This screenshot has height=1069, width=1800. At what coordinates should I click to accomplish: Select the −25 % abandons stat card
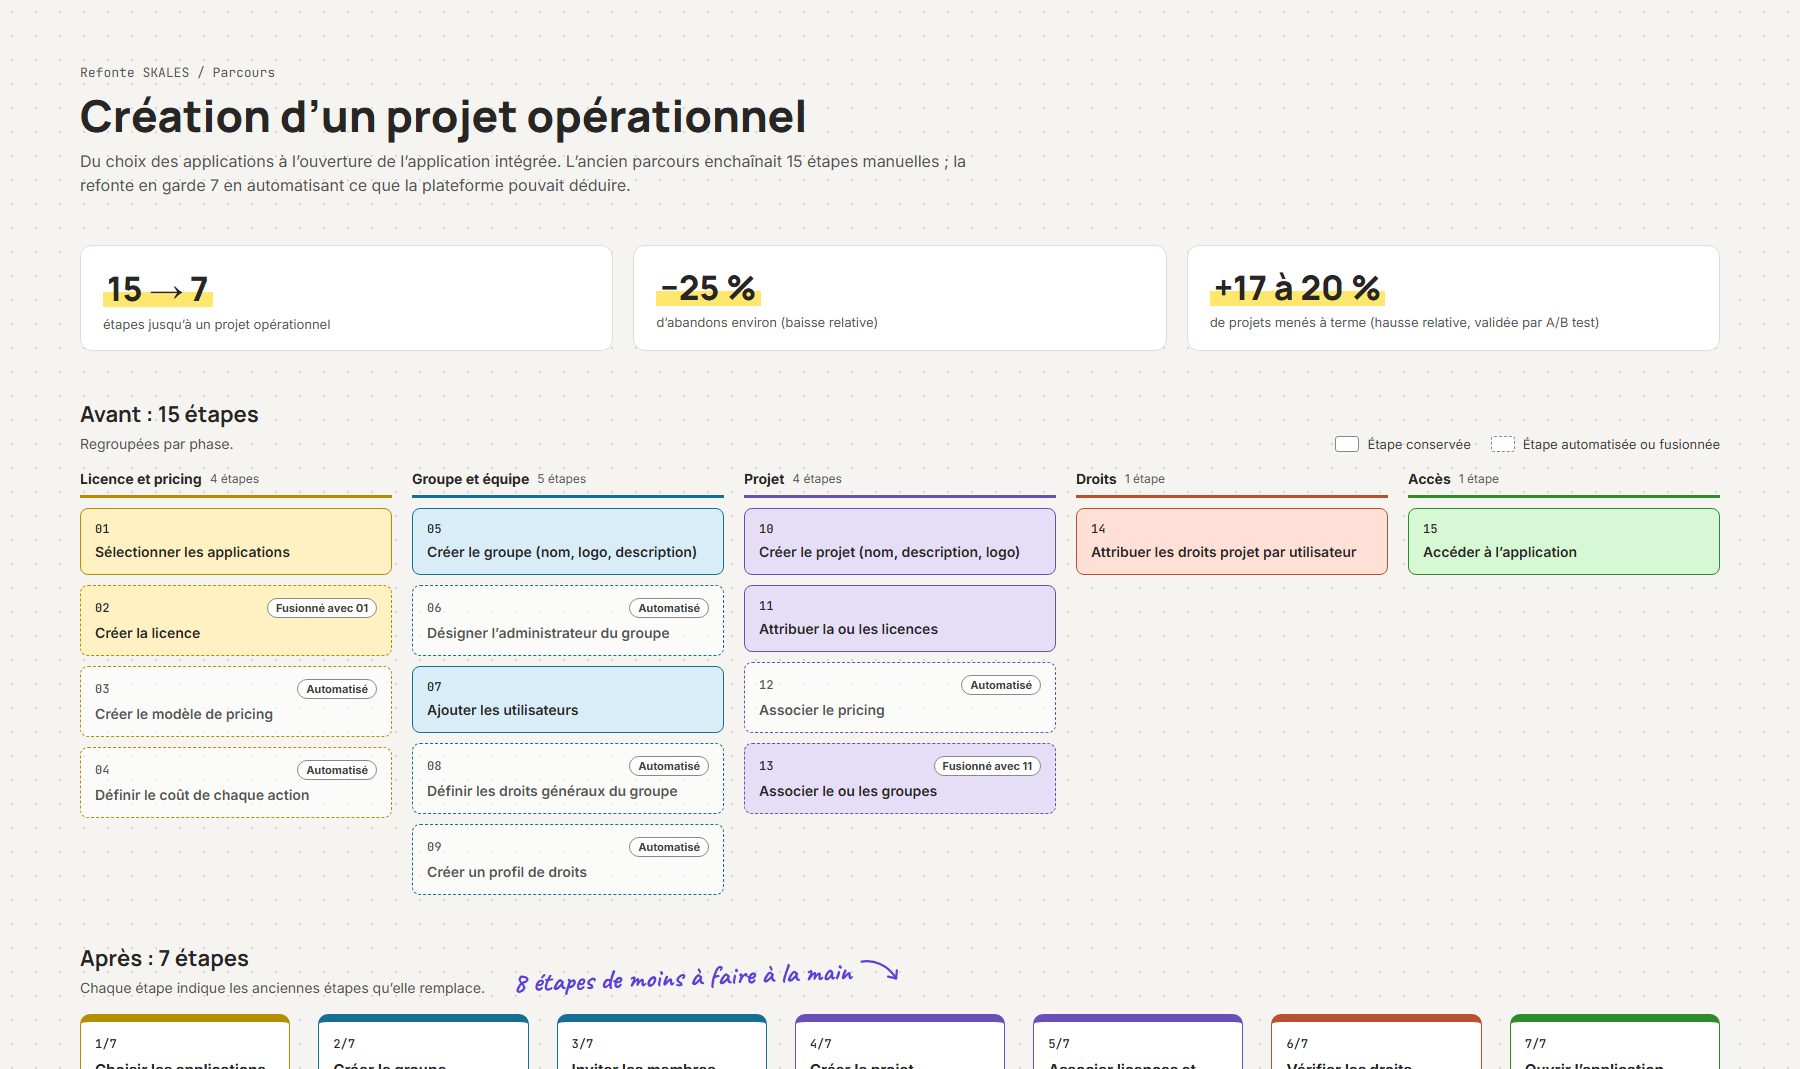pos(899,298)
